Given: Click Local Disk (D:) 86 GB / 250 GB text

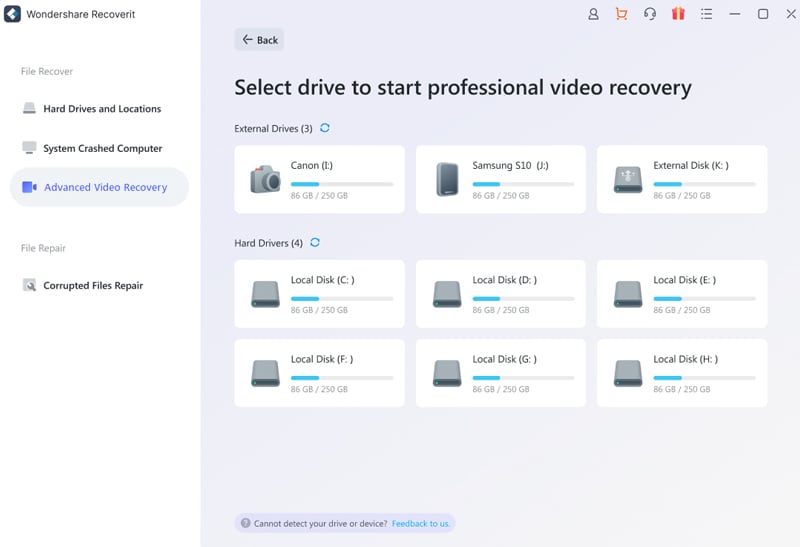Looking at the screenshot, I should pyautogui.click(x=501, y=310).
